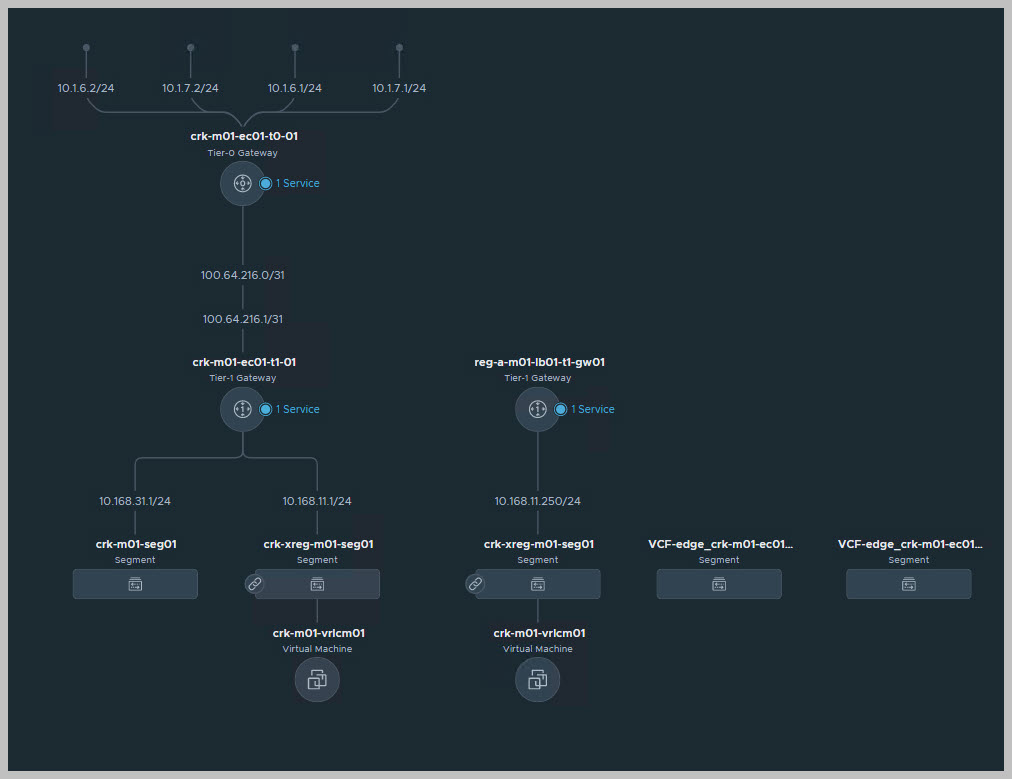Click the segment box under 10.168.11.250/24
Viewport: 1012px width, 779px height.
[x=538, y=584]
